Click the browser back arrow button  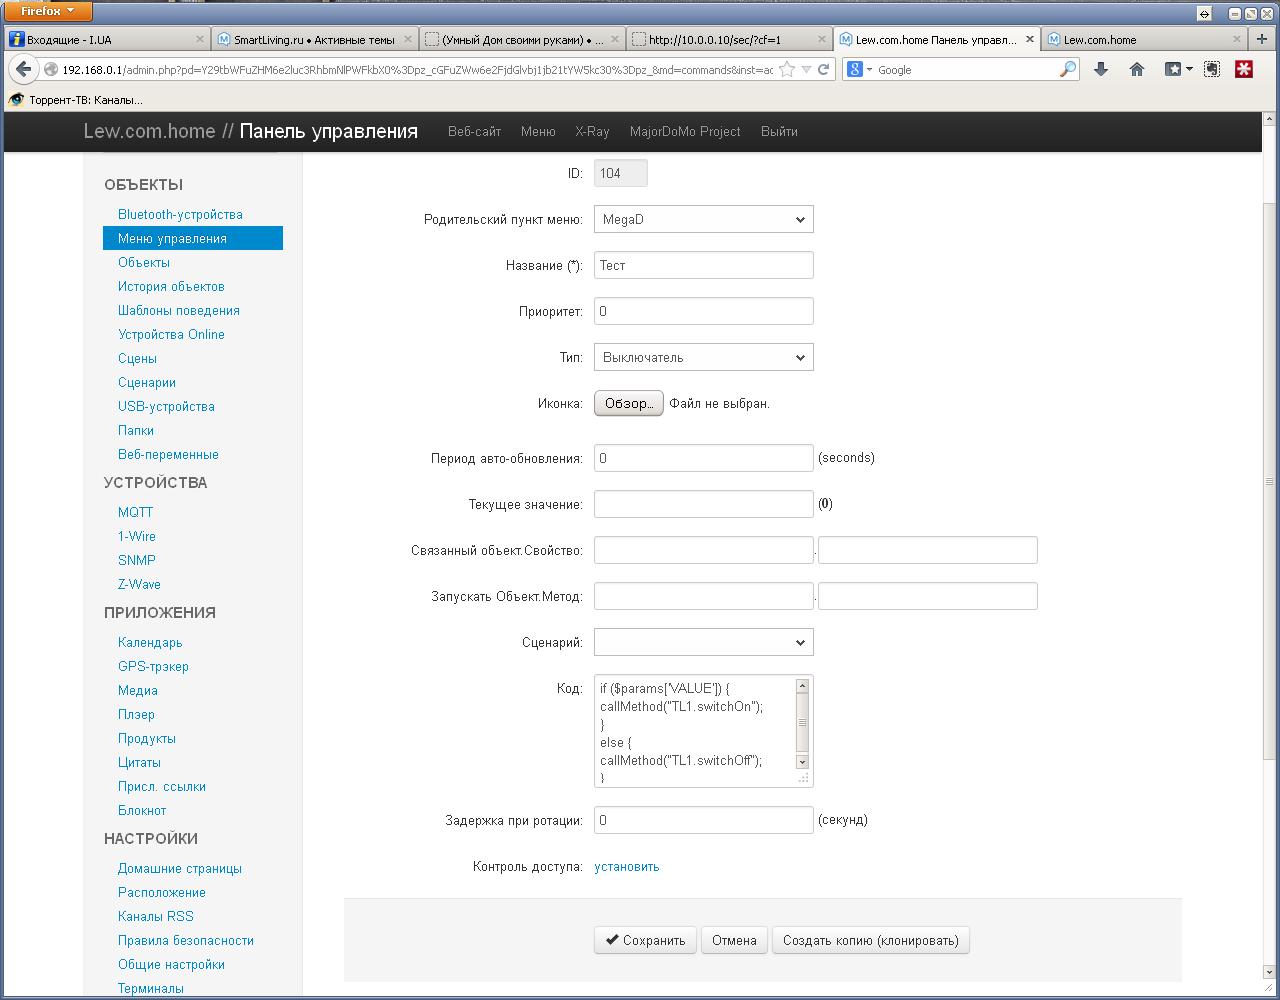point(24,69)
